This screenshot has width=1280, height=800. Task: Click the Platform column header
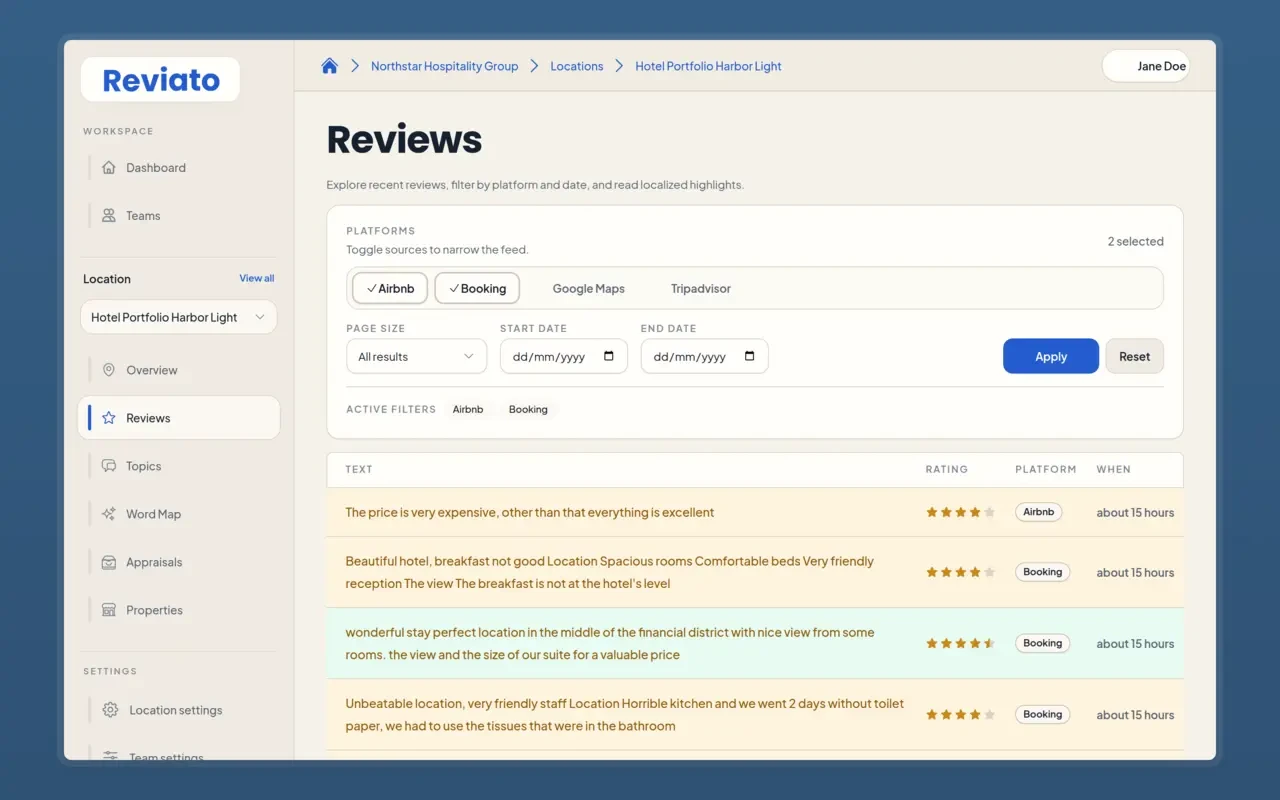[1045, 469]
